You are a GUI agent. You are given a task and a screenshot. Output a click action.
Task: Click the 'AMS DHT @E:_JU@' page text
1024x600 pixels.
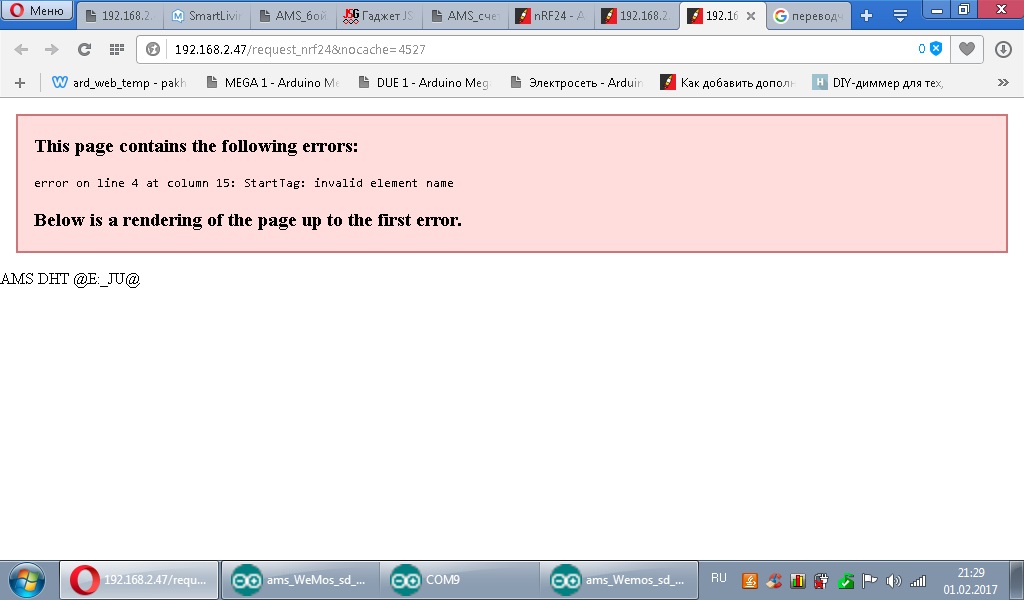(70, 279)
